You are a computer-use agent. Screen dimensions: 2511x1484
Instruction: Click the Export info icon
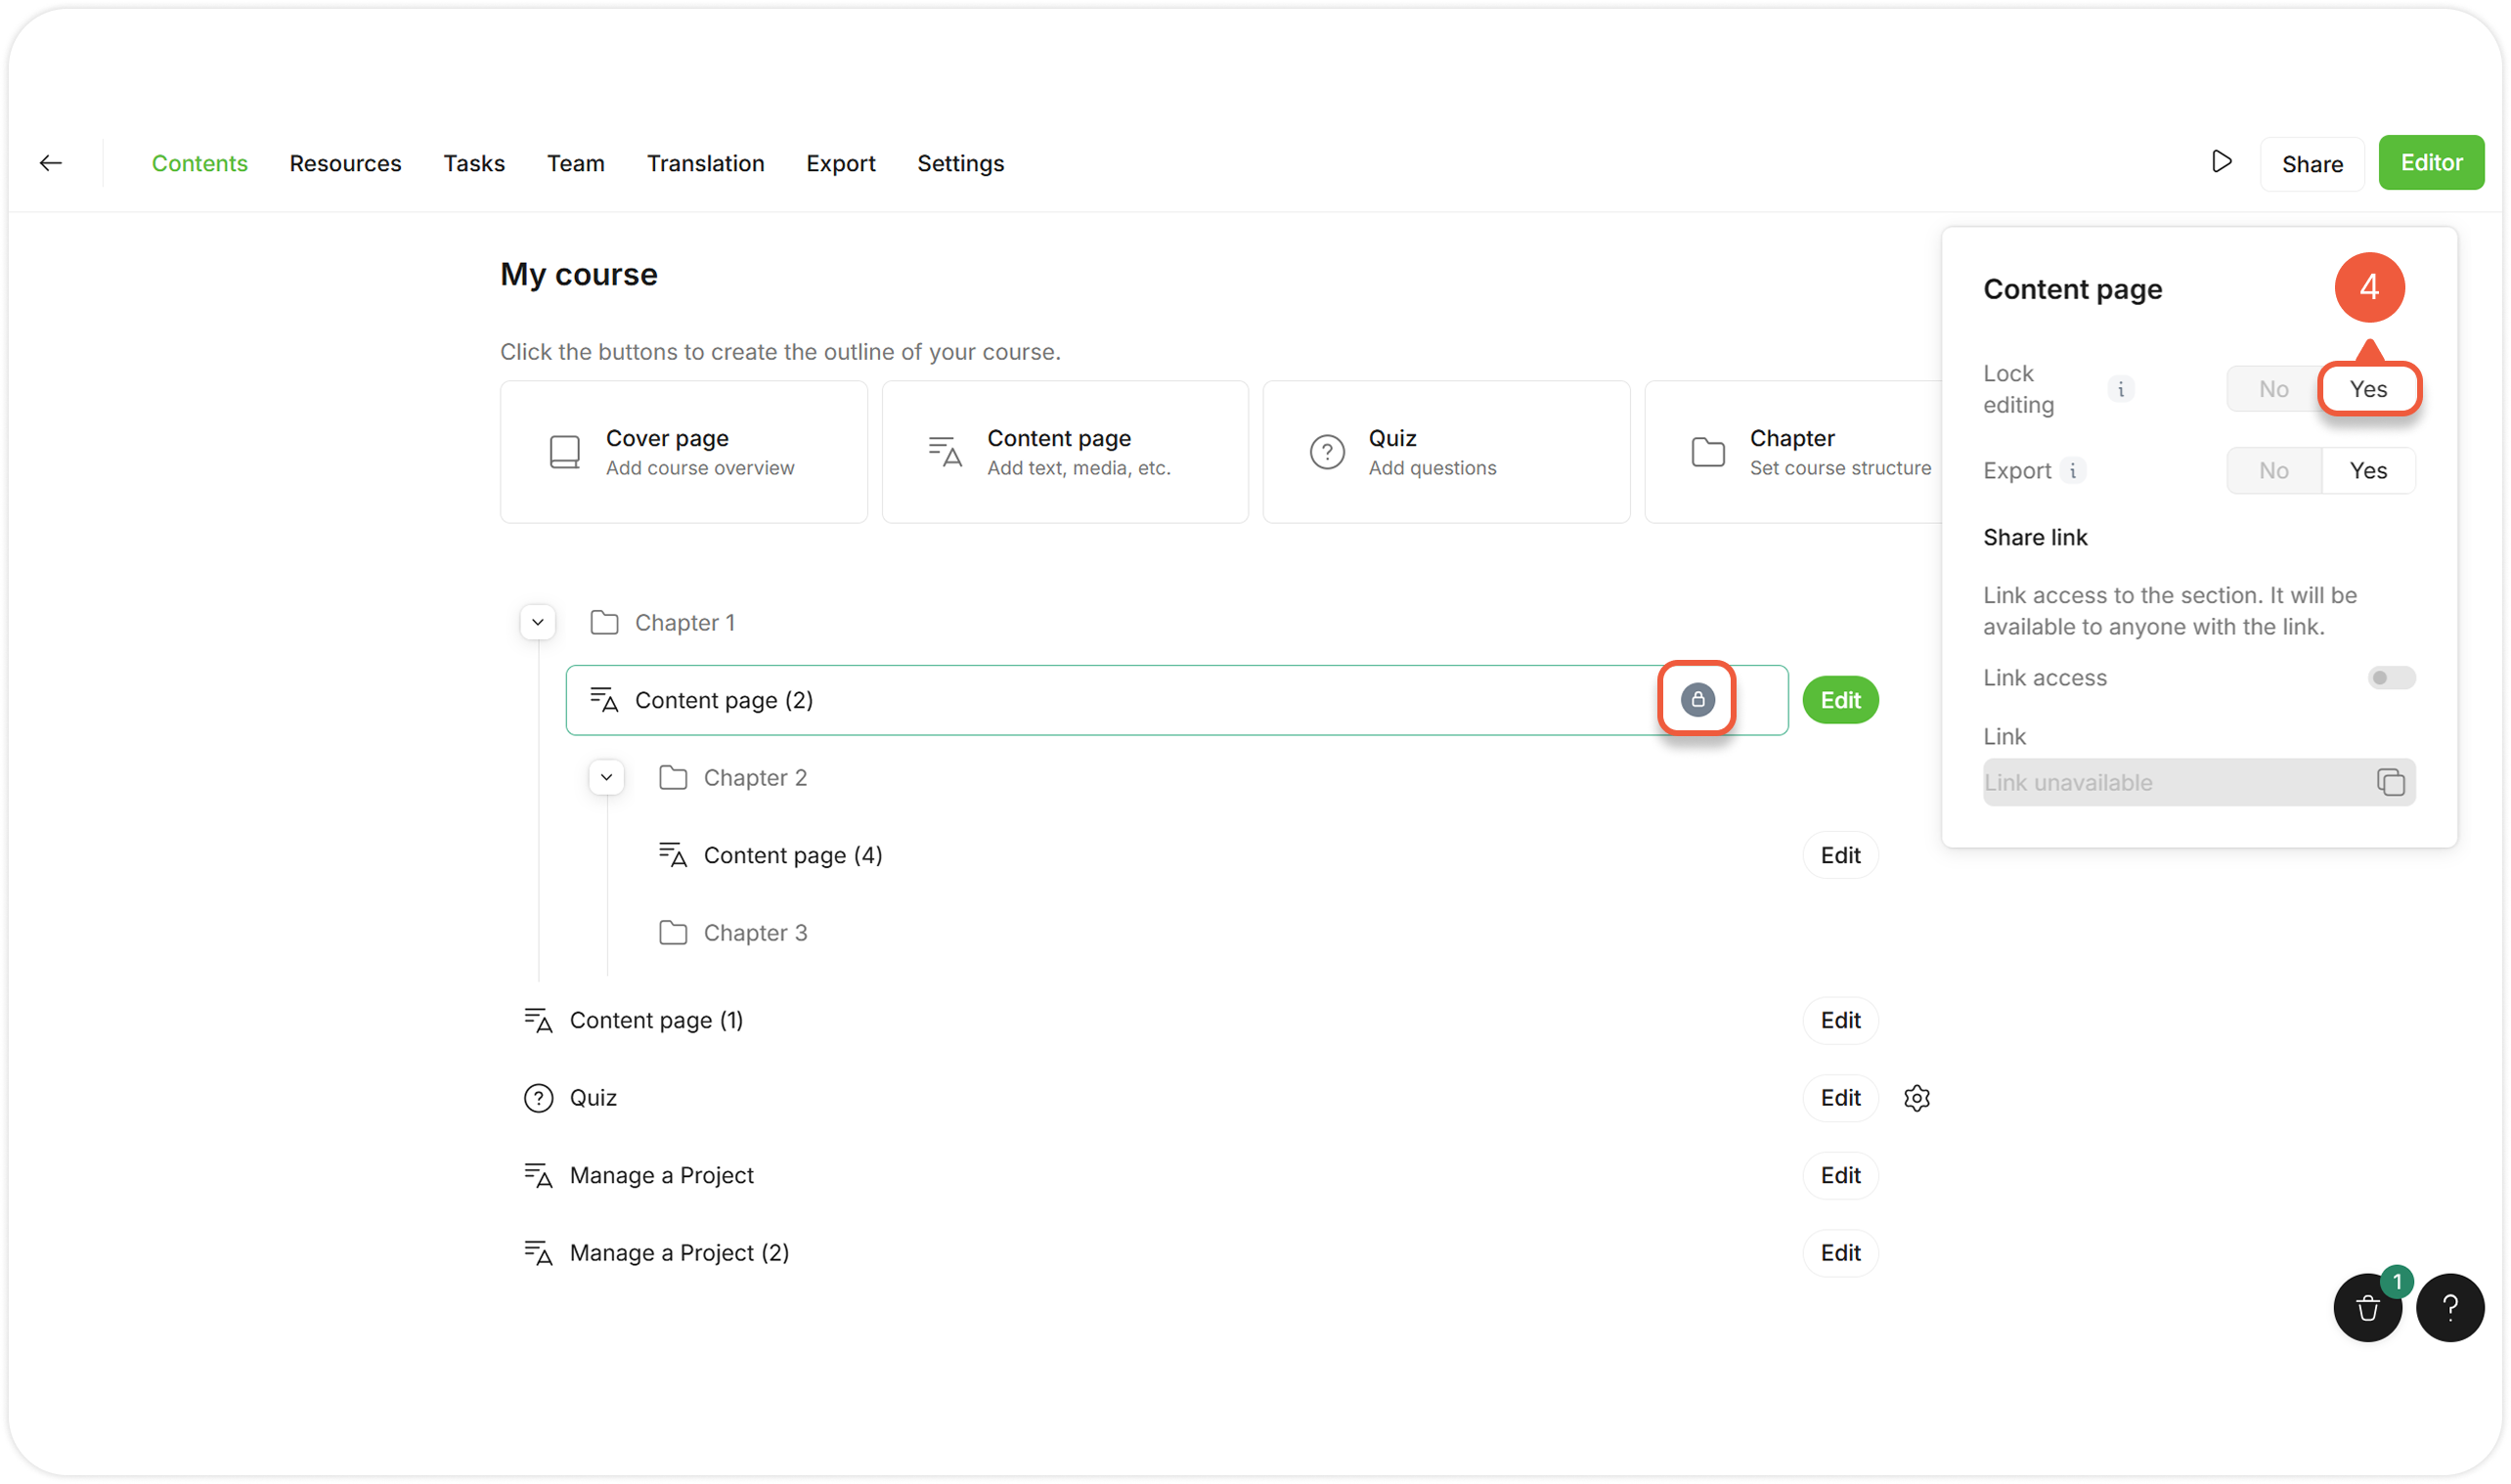[2073, 471]
